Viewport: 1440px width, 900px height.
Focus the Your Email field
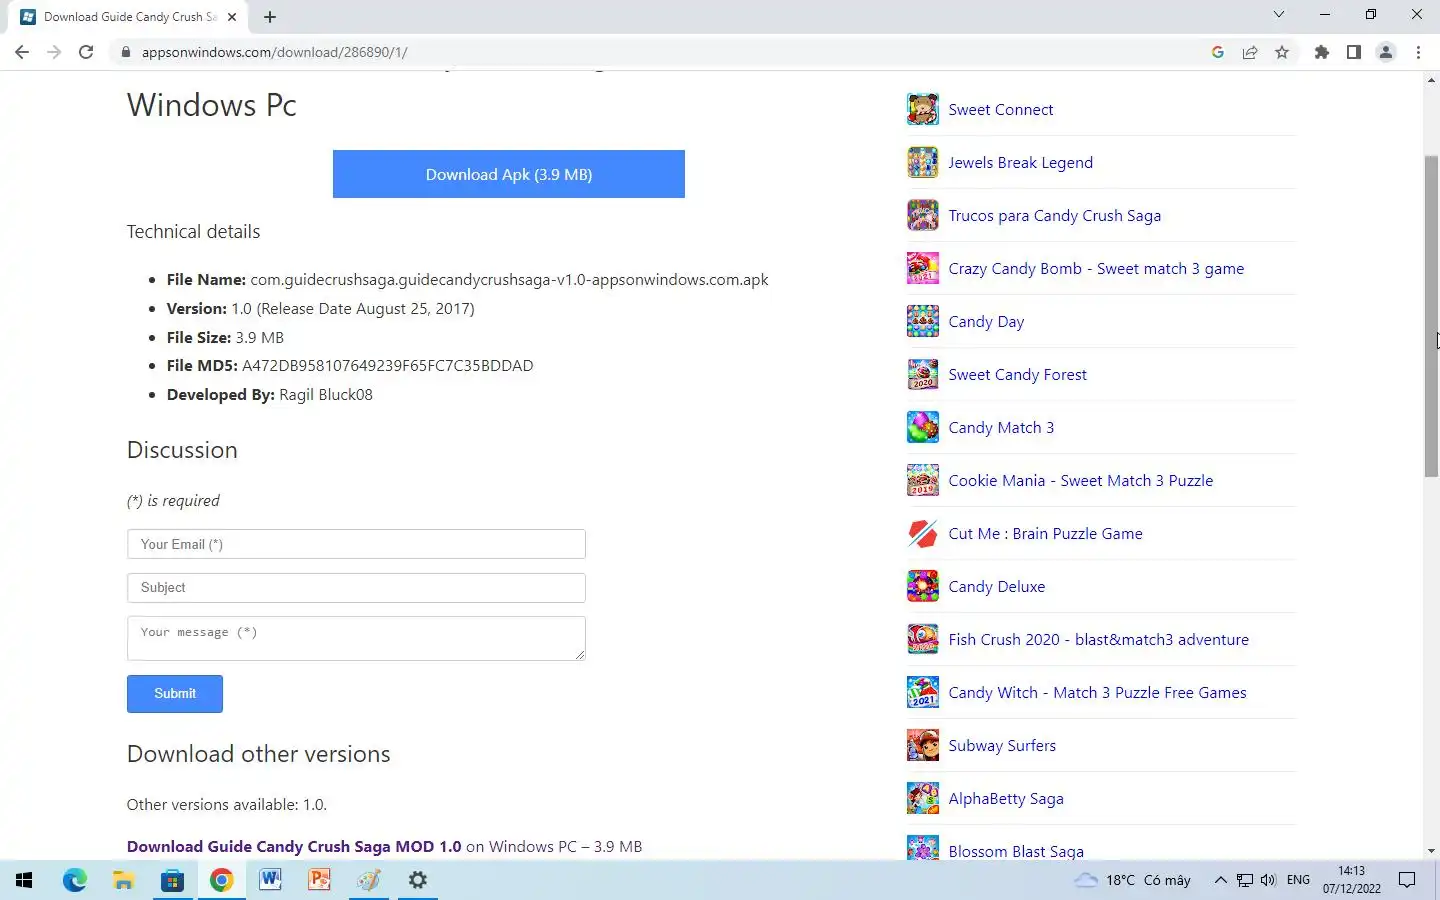(x=356, y=544)
